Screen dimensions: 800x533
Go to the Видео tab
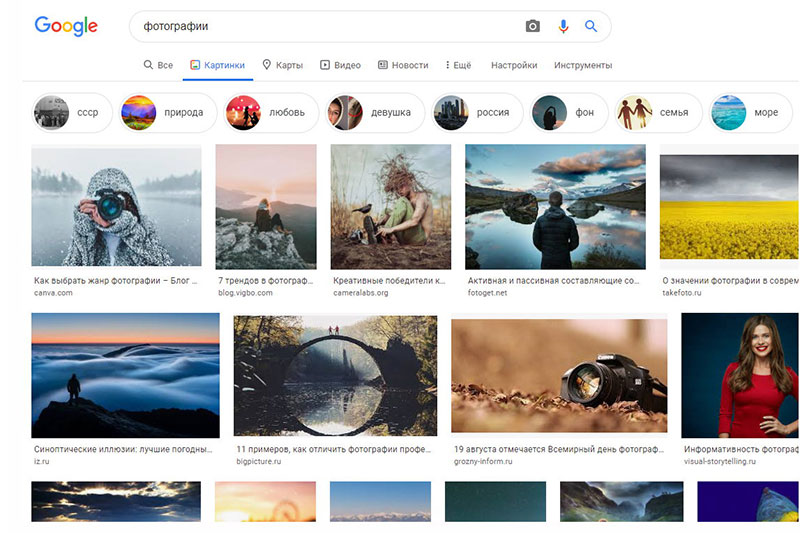[340, 65]
